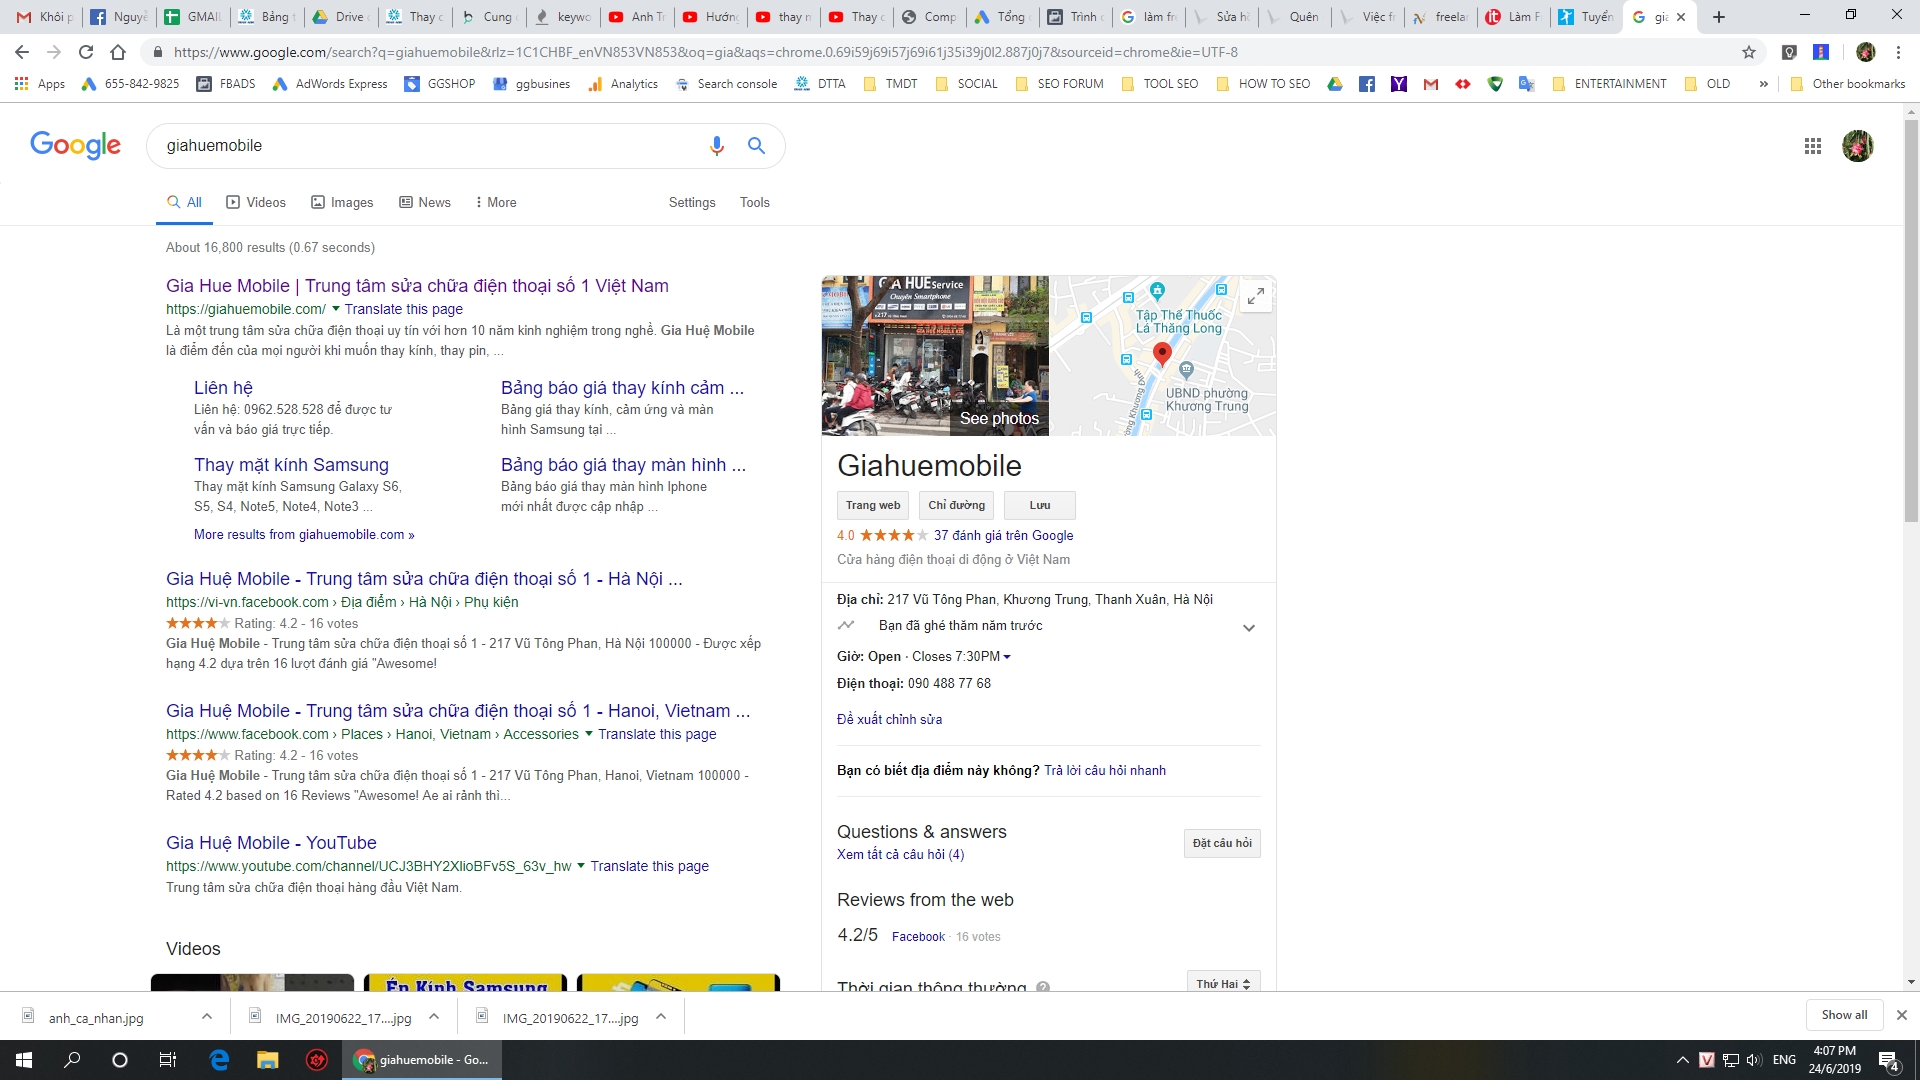
Task: Open Gia Huệ Mobile - YouTube result
Action: (x=271, y=843)
